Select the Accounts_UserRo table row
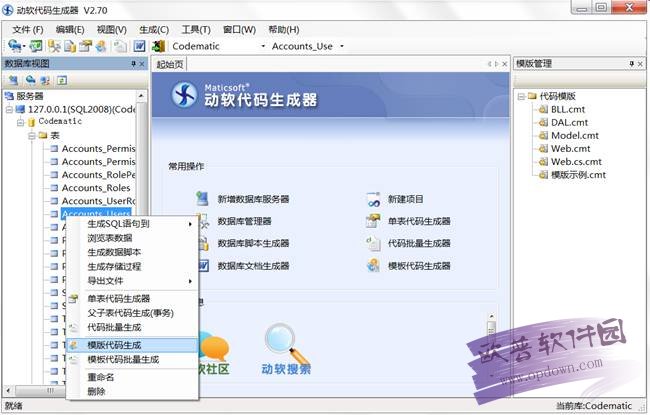The width and height of the screenshot is (650, 415). click(99, 201)
